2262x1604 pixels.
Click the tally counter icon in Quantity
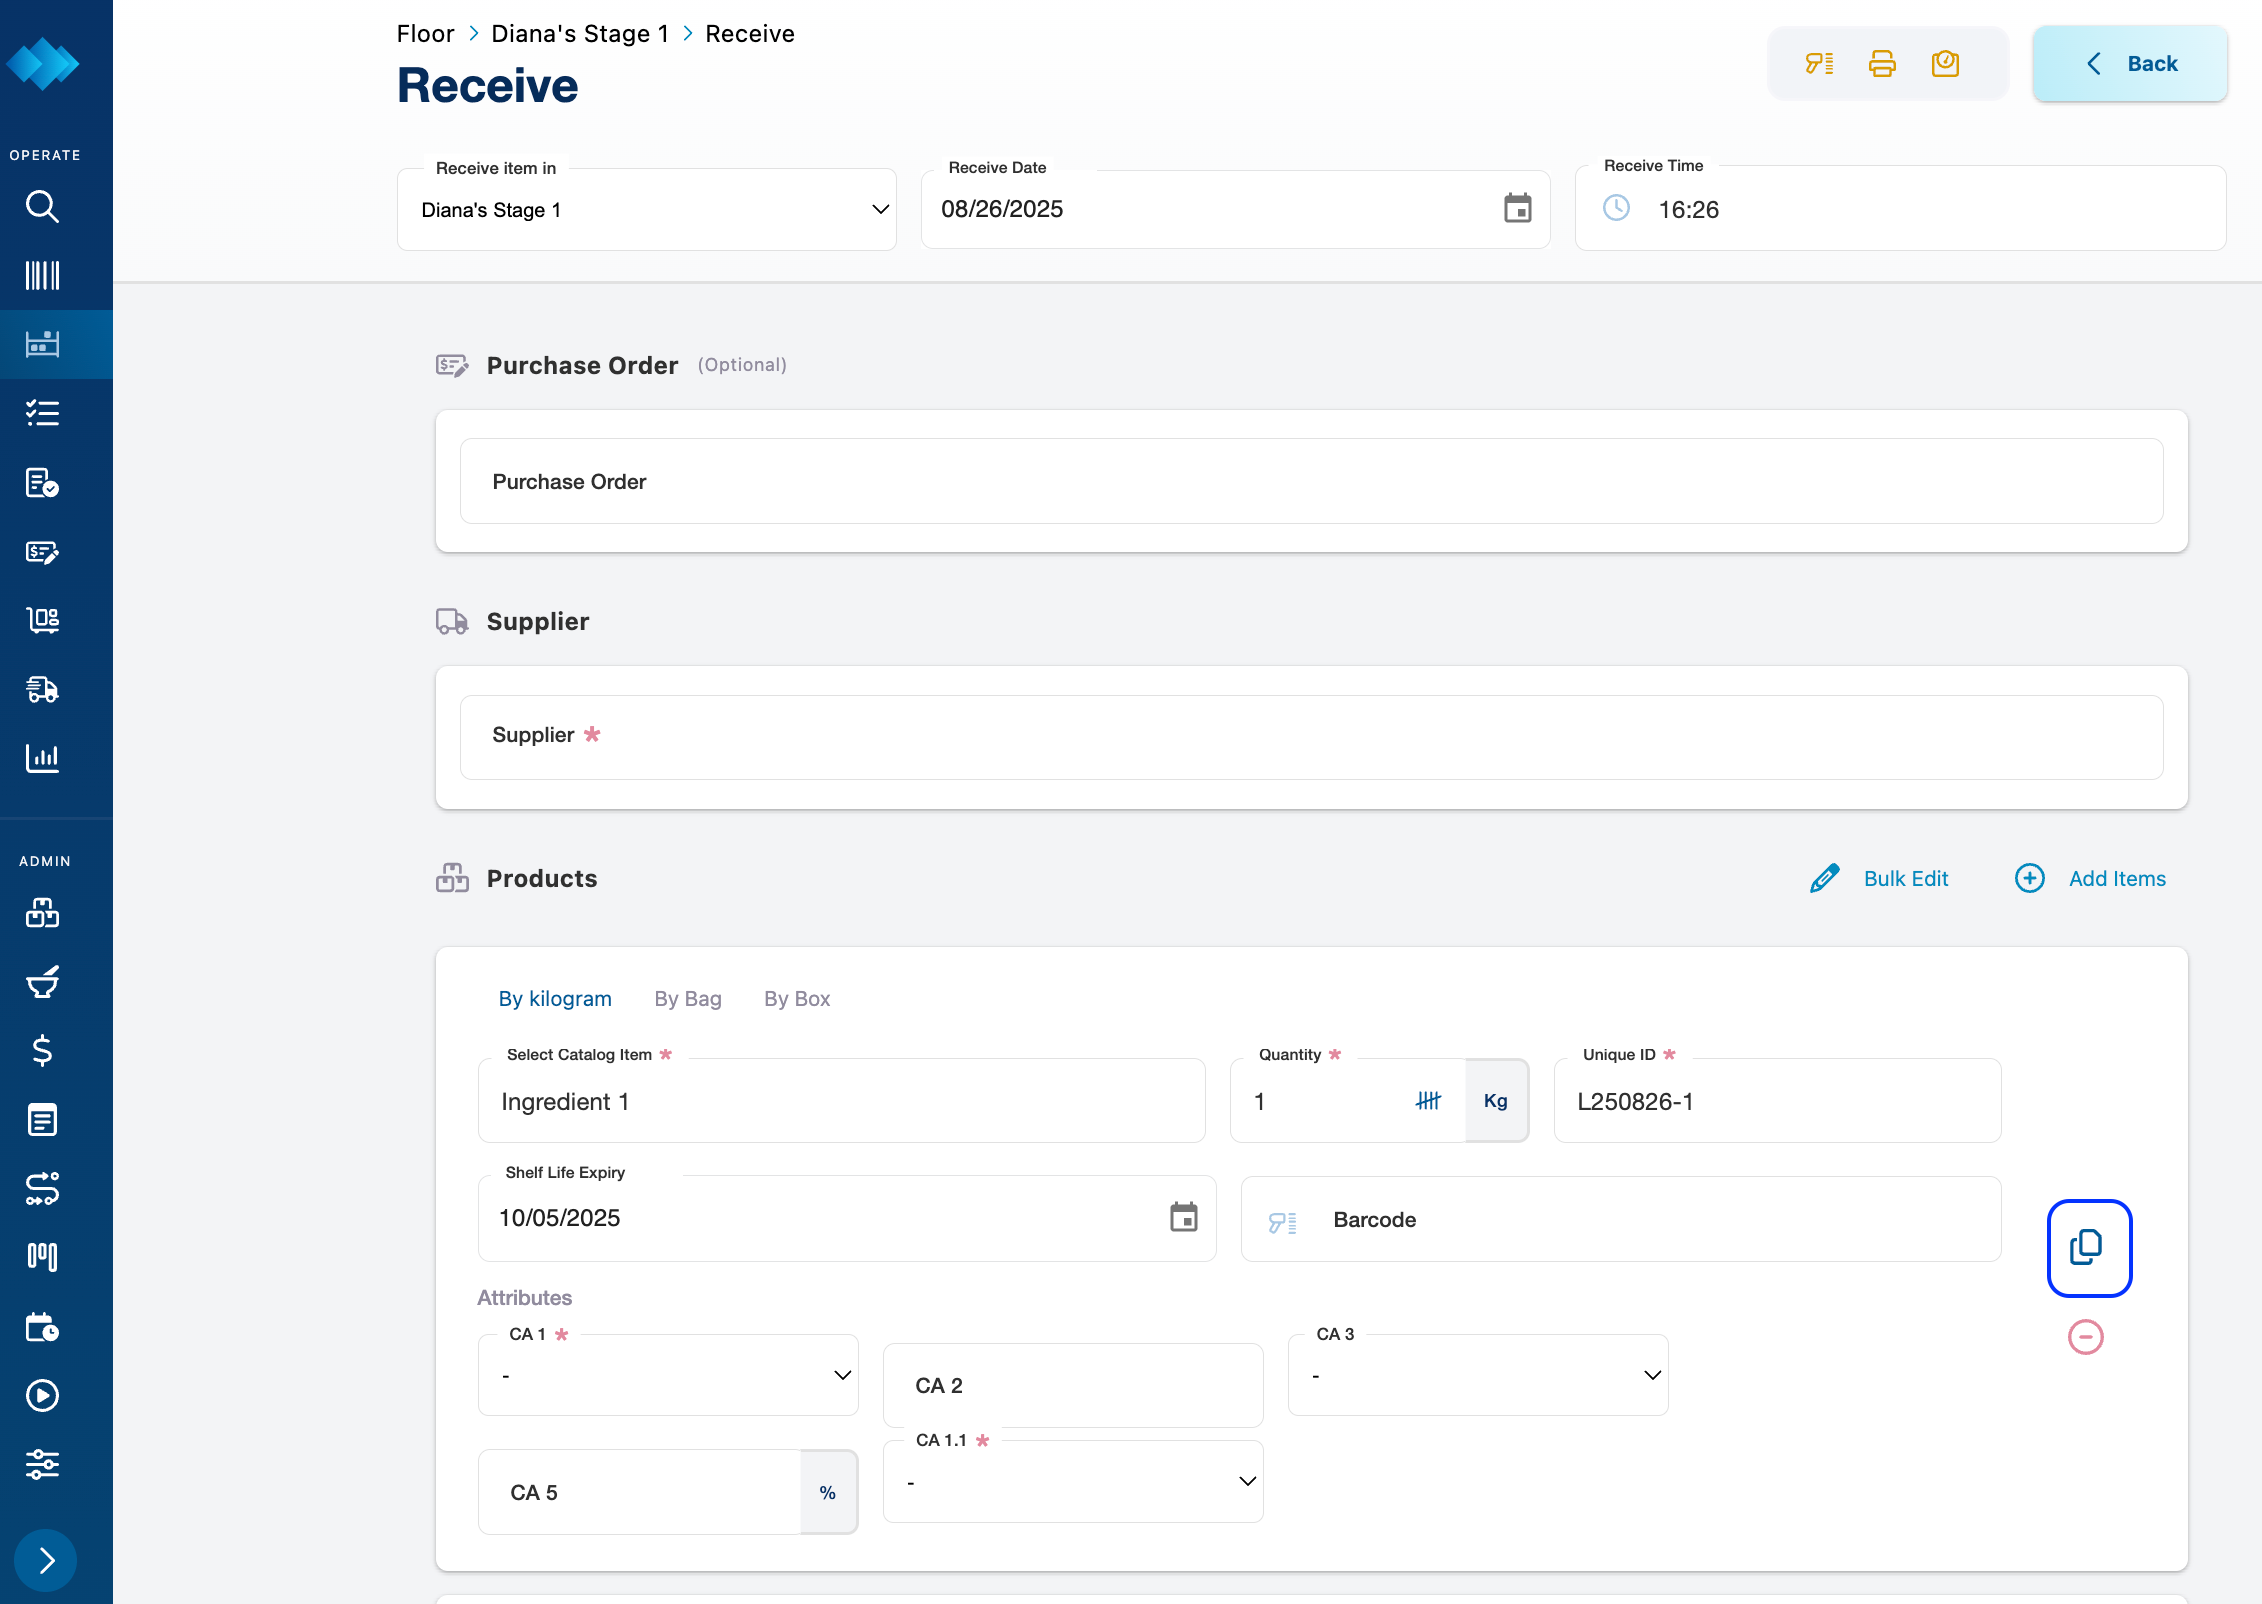click(x=1428, y=1101)
